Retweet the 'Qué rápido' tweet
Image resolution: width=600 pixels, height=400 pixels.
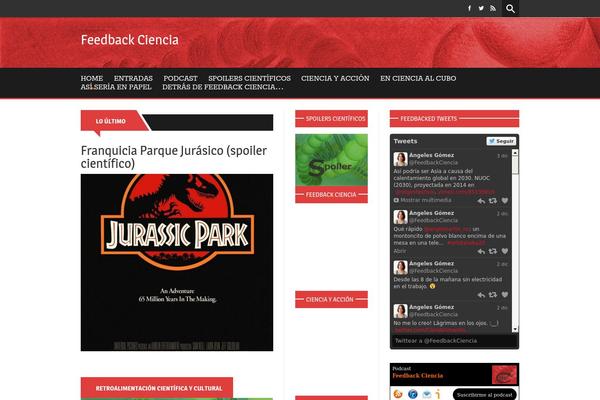[493, 251]
